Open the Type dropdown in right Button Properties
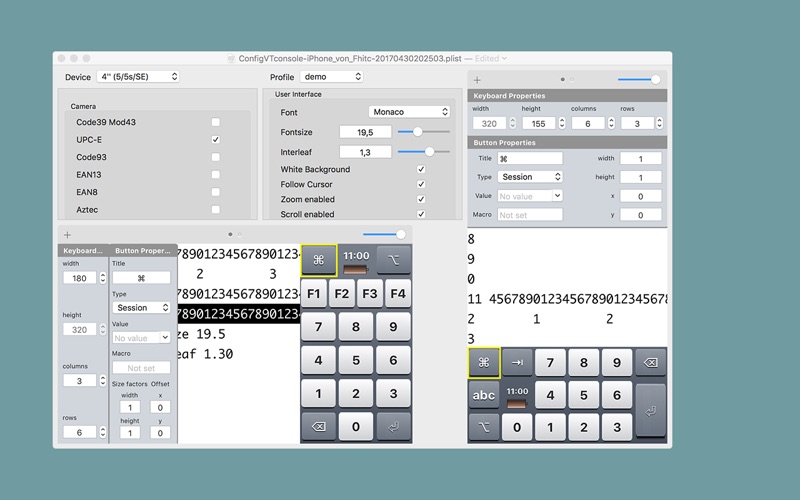This screenshot has width=800, height=500. coord(530,177)
